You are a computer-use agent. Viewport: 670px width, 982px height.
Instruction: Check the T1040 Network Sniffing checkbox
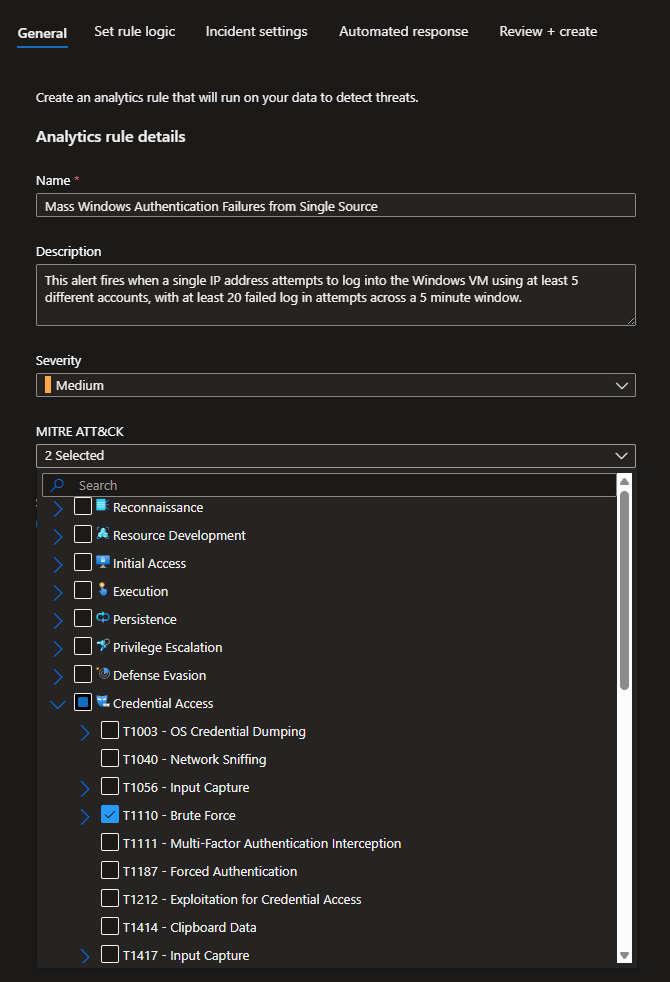pos(110,759)
